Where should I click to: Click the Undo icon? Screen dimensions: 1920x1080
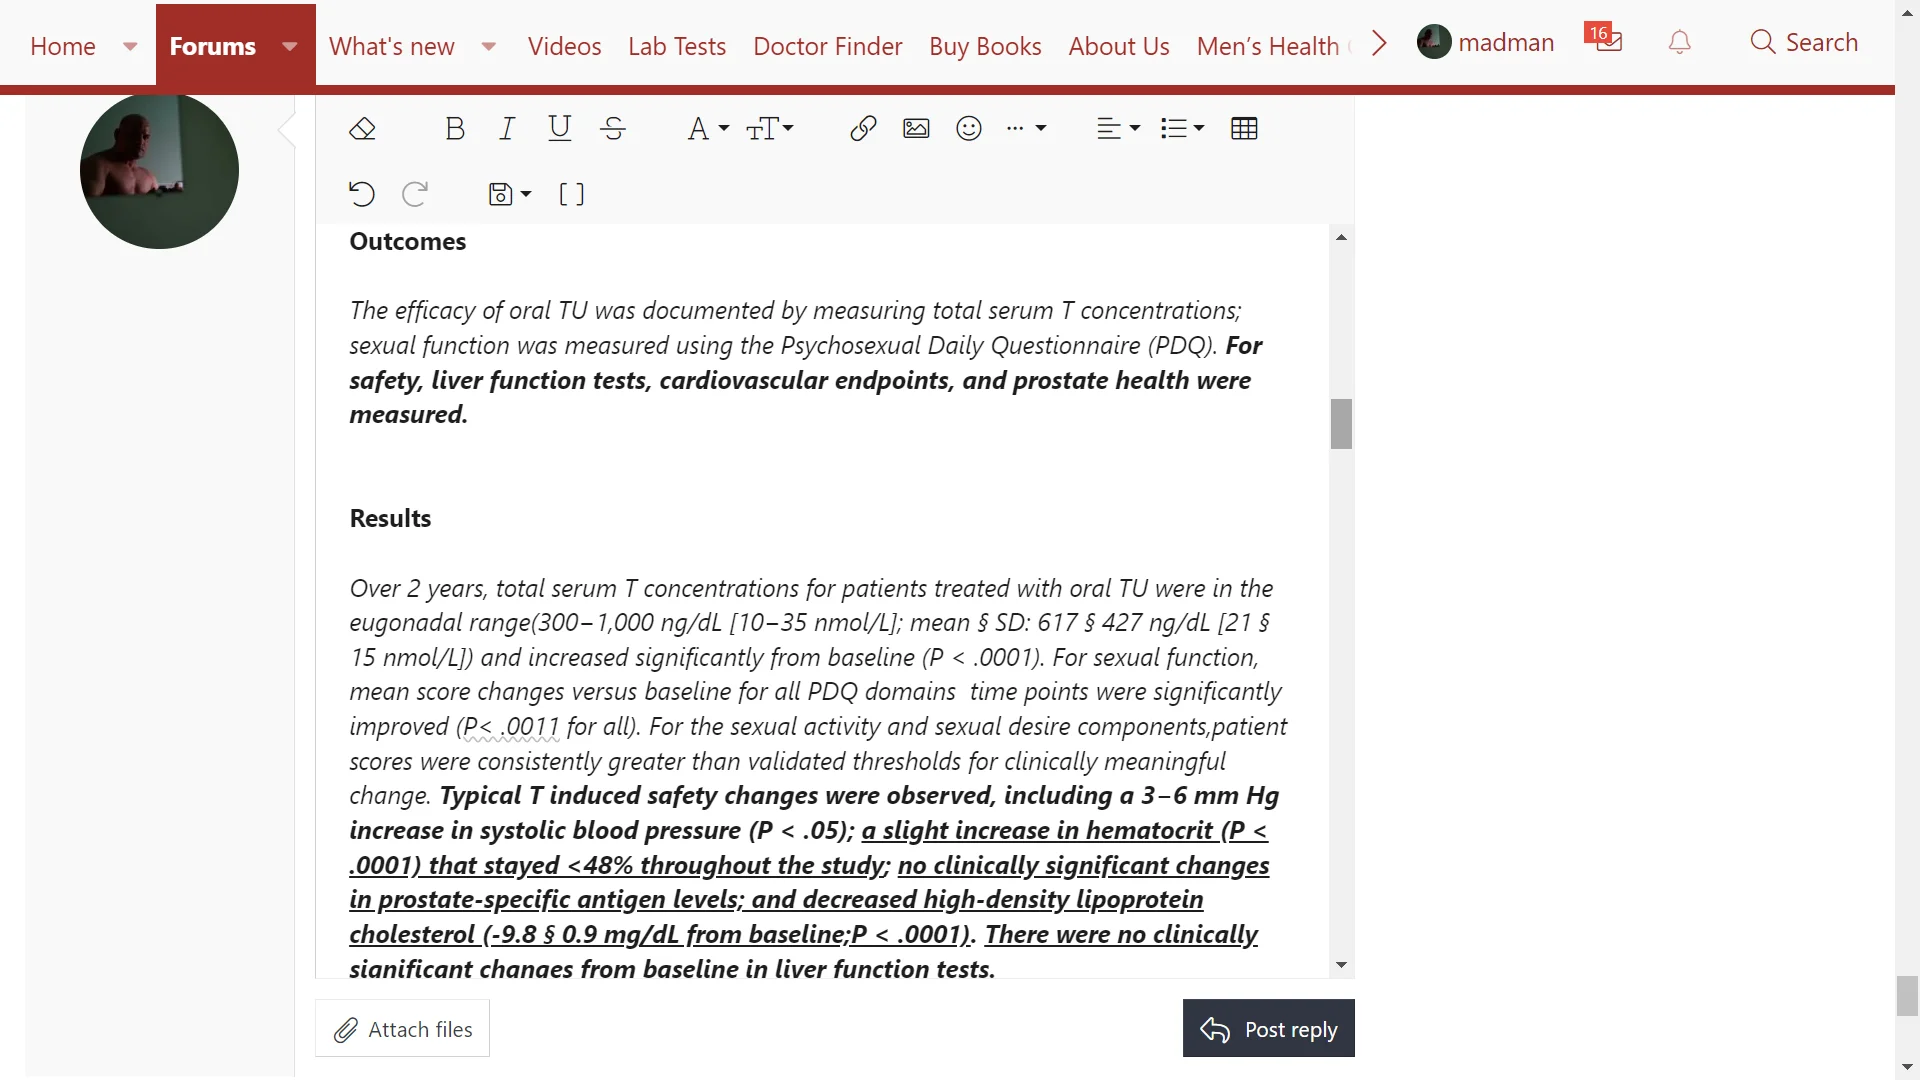[x=362, y=194]
